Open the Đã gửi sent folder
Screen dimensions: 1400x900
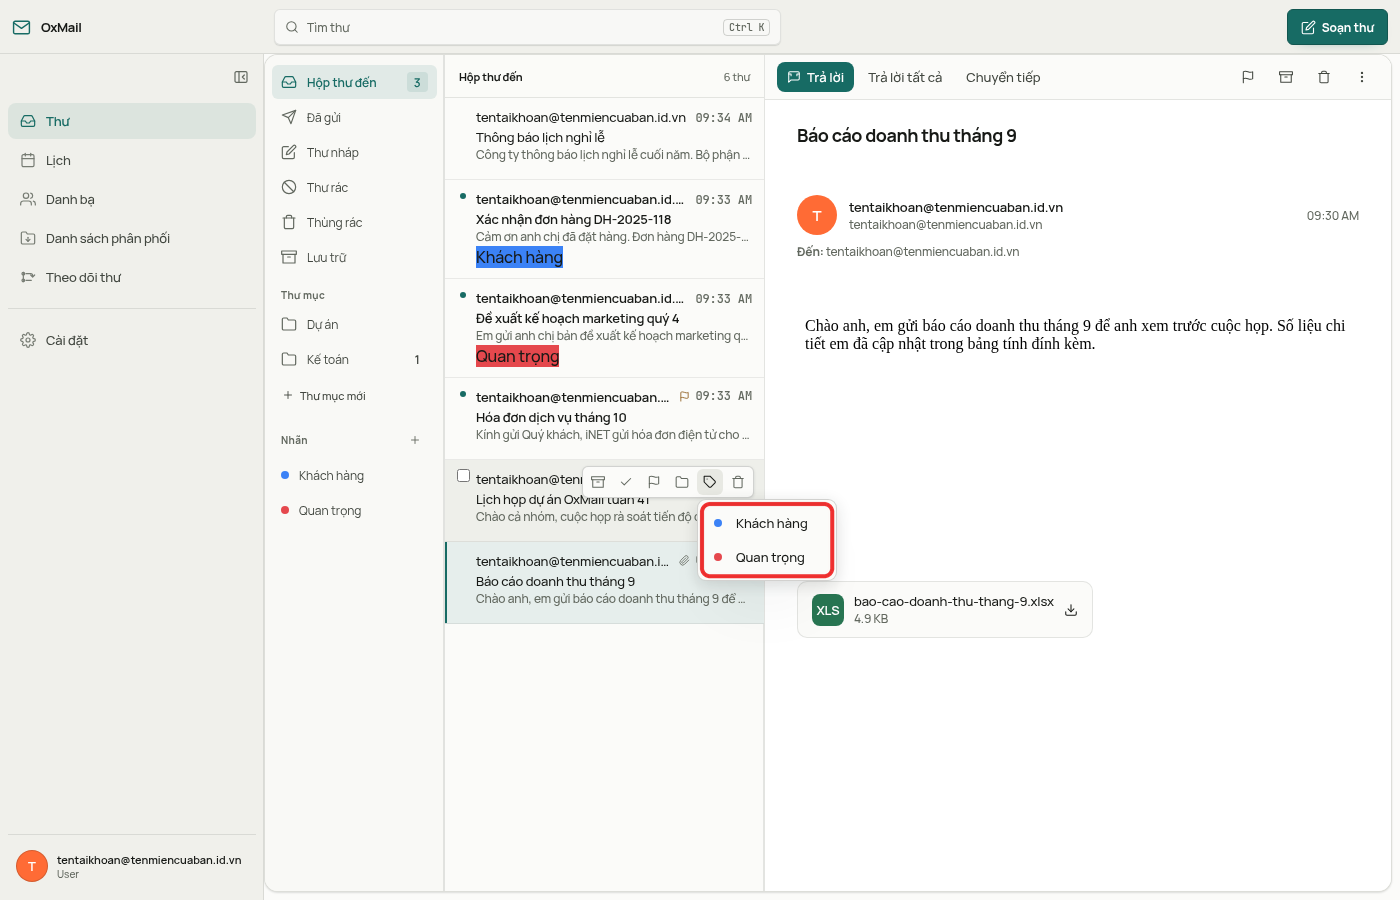pos(354,118)
